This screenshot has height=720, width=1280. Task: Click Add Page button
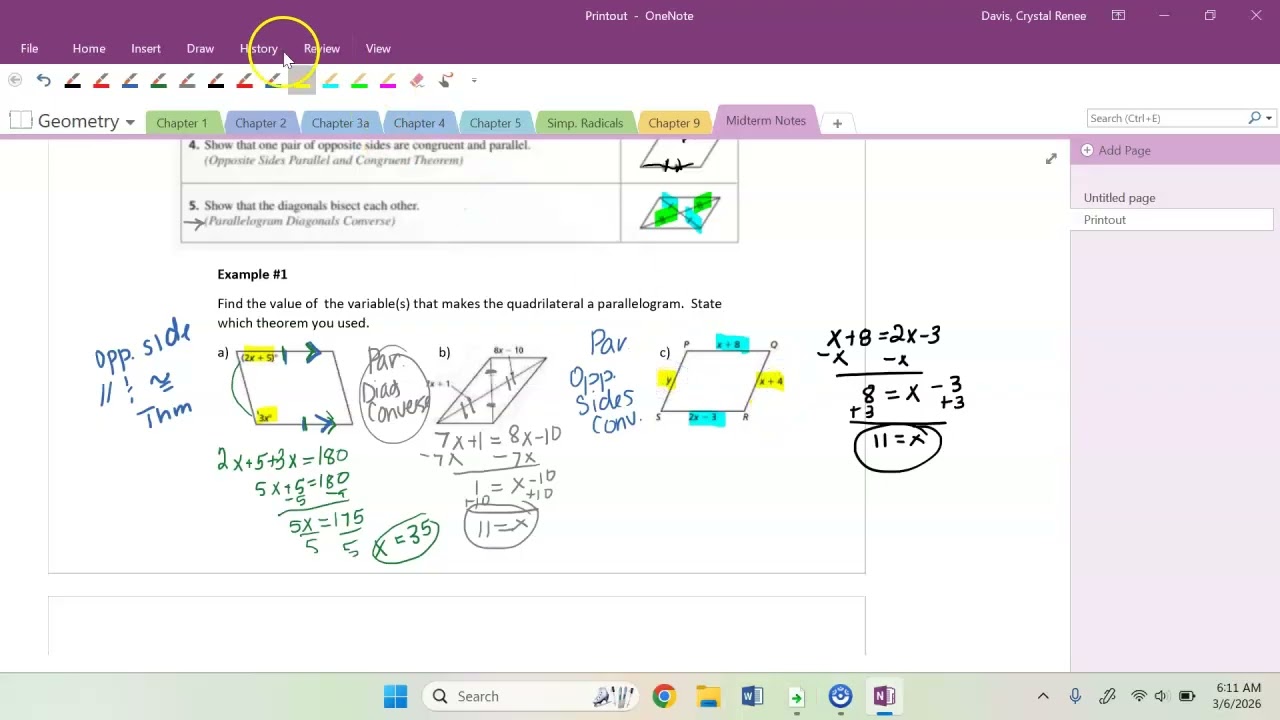click(x=1116, y=150)
